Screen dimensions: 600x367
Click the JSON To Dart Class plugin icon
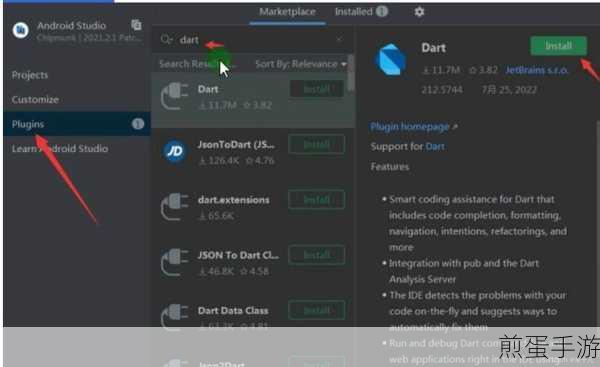point(174,262)
